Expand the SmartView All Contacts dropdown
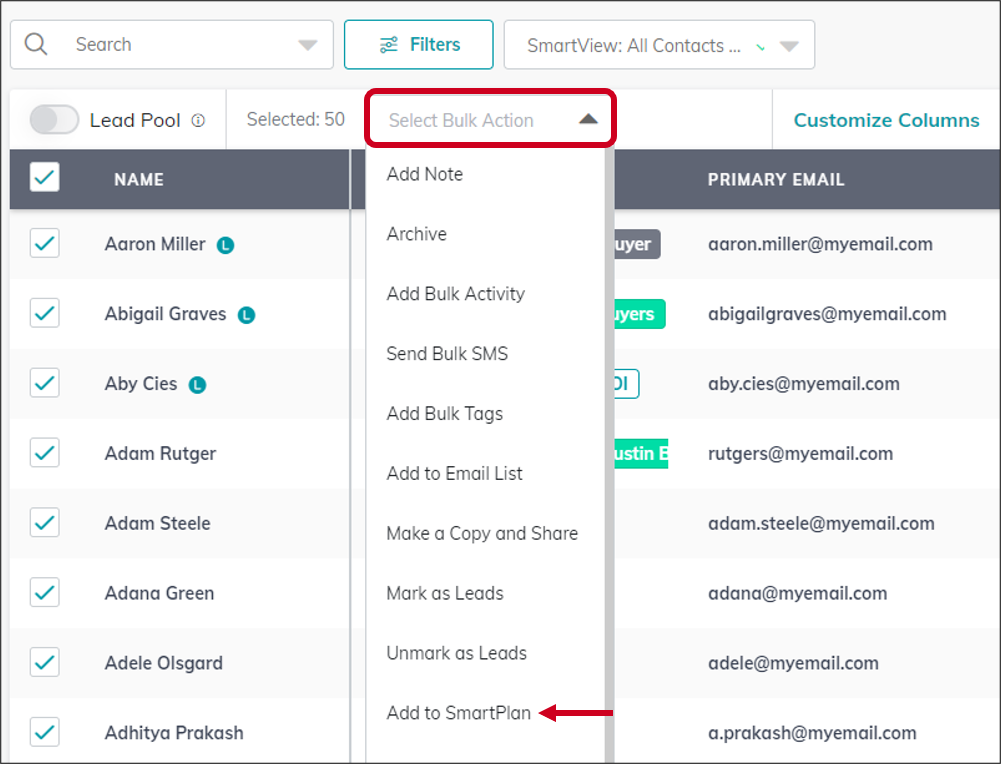1001x764 pixels. point(789,46)
